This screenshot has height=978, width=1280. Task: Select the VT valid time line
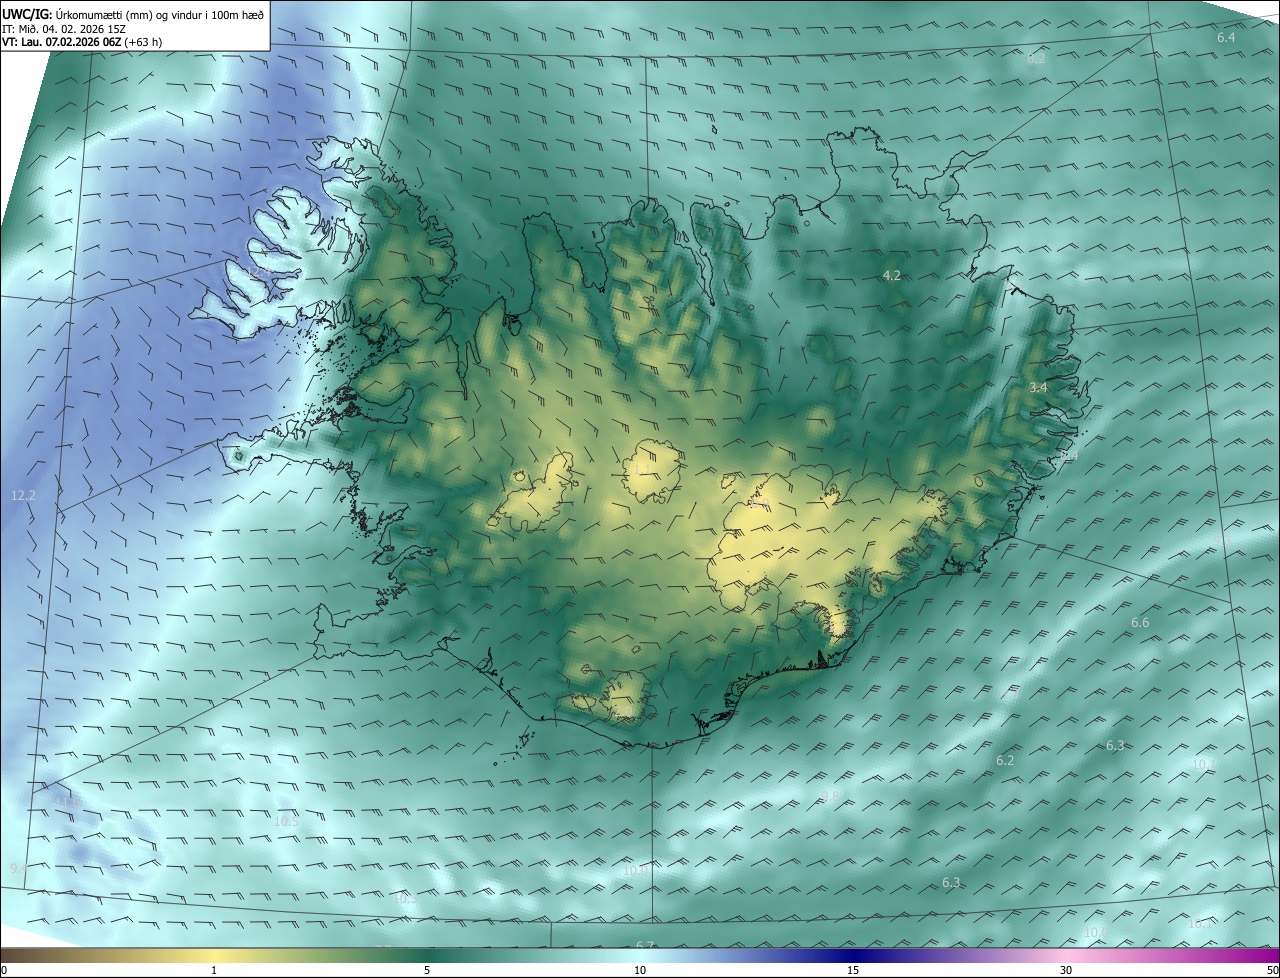[x=82, y=42]
